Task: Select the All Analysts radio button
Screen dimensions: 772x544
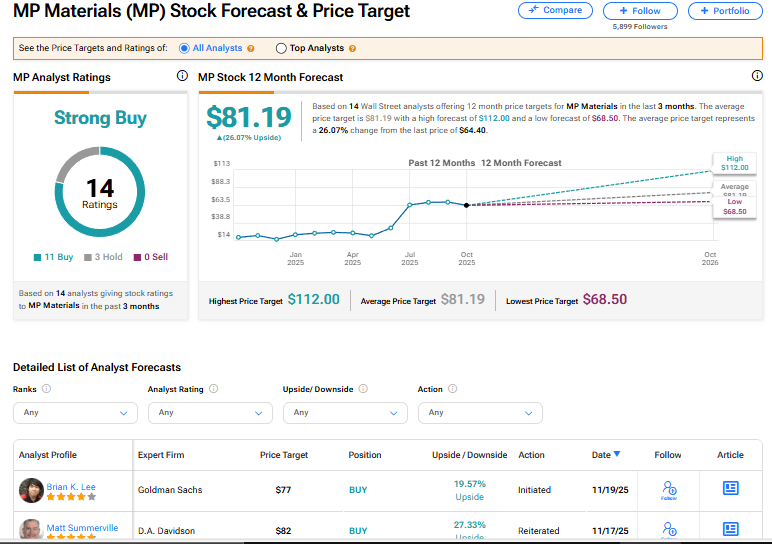Action: pos(185,48)
